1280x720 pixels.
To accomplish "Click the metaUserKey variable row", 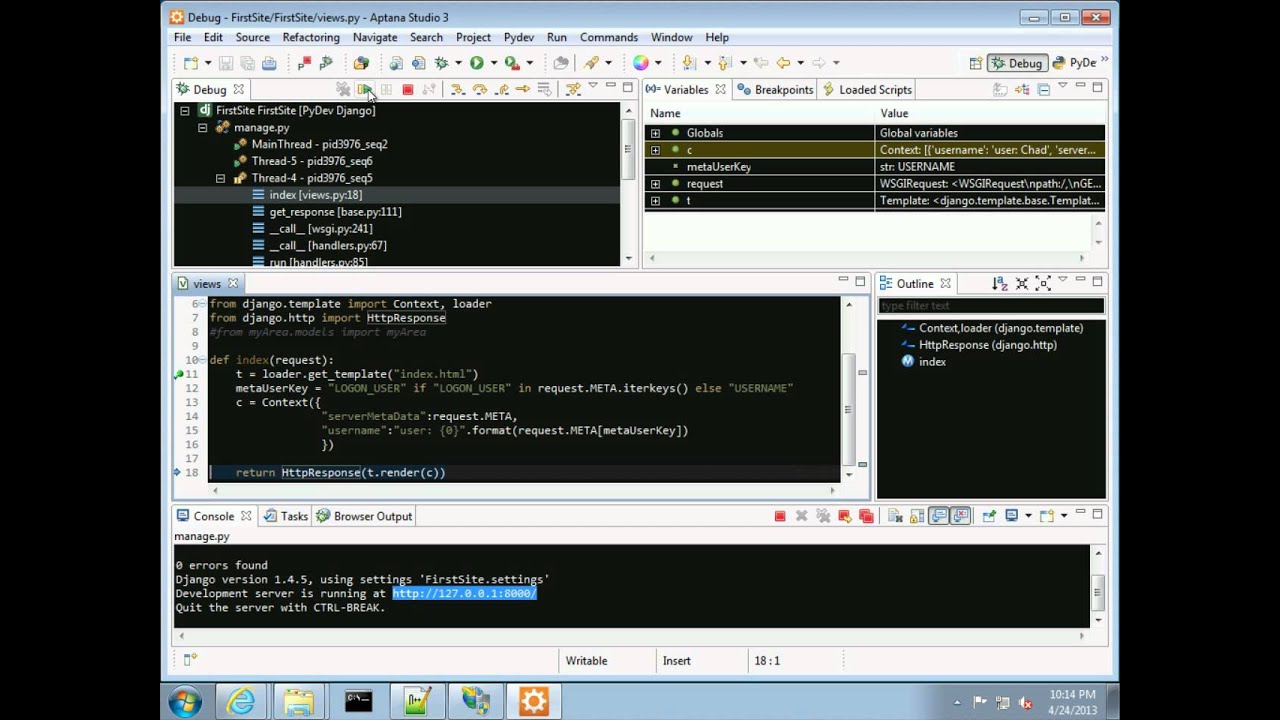I will pos(875,167).
